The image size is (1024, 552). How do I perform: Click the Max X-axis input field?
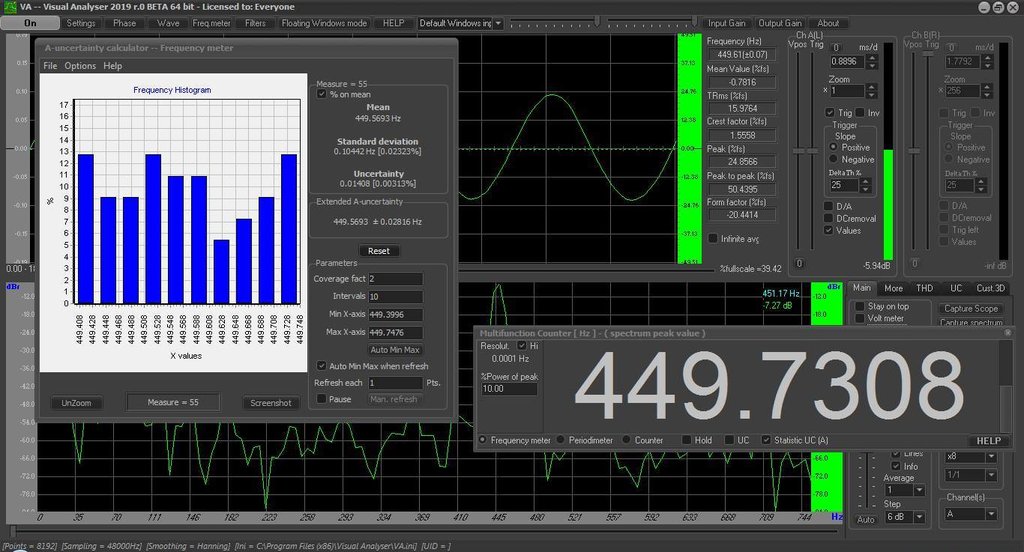[396, 333]
